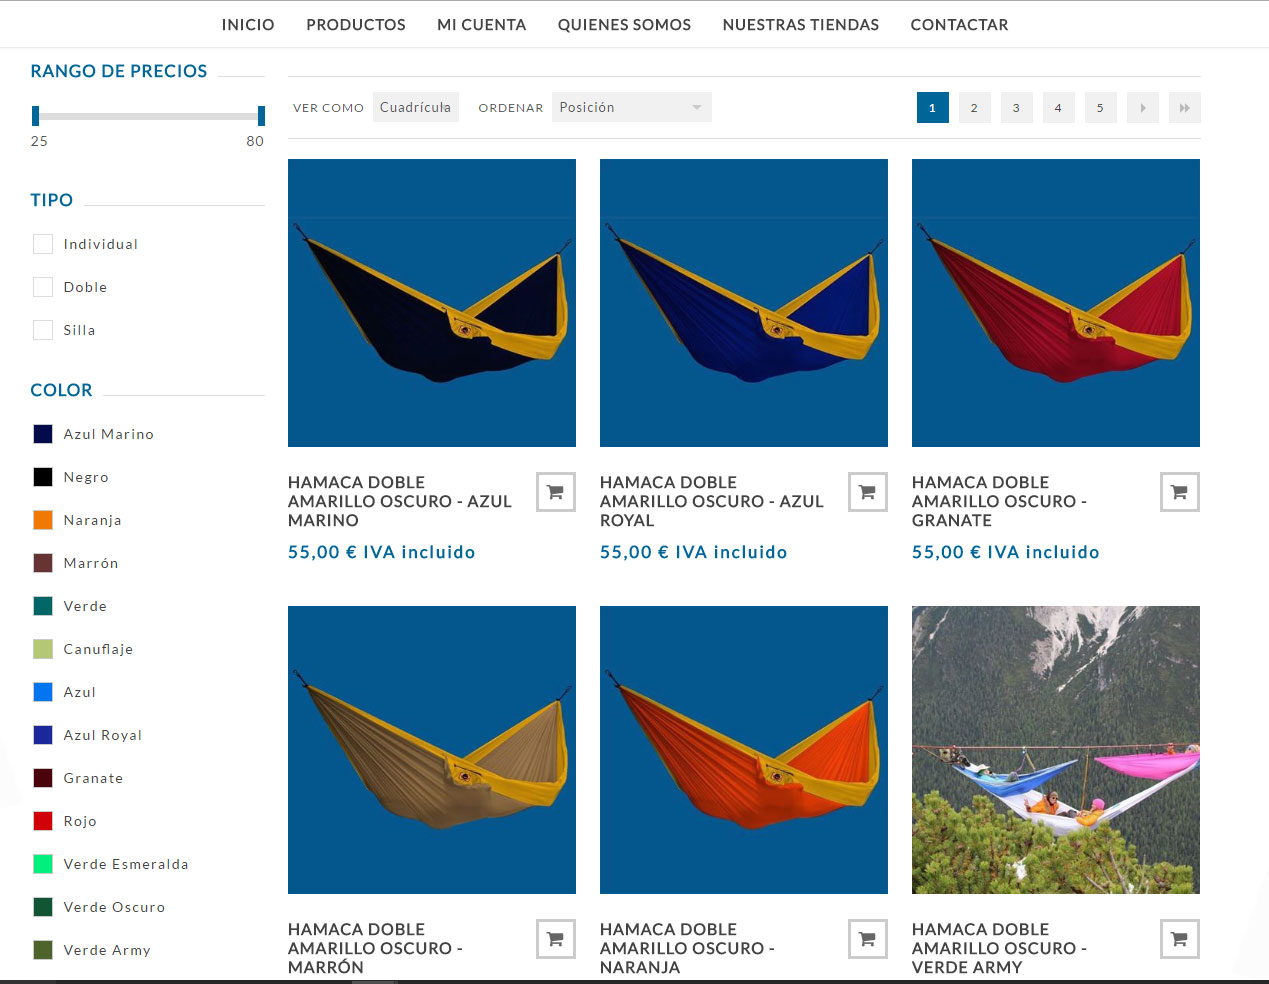Filter by Marrón color swatch
Viewport: 1269px width, 984px height.
click(x=43, y=563)
